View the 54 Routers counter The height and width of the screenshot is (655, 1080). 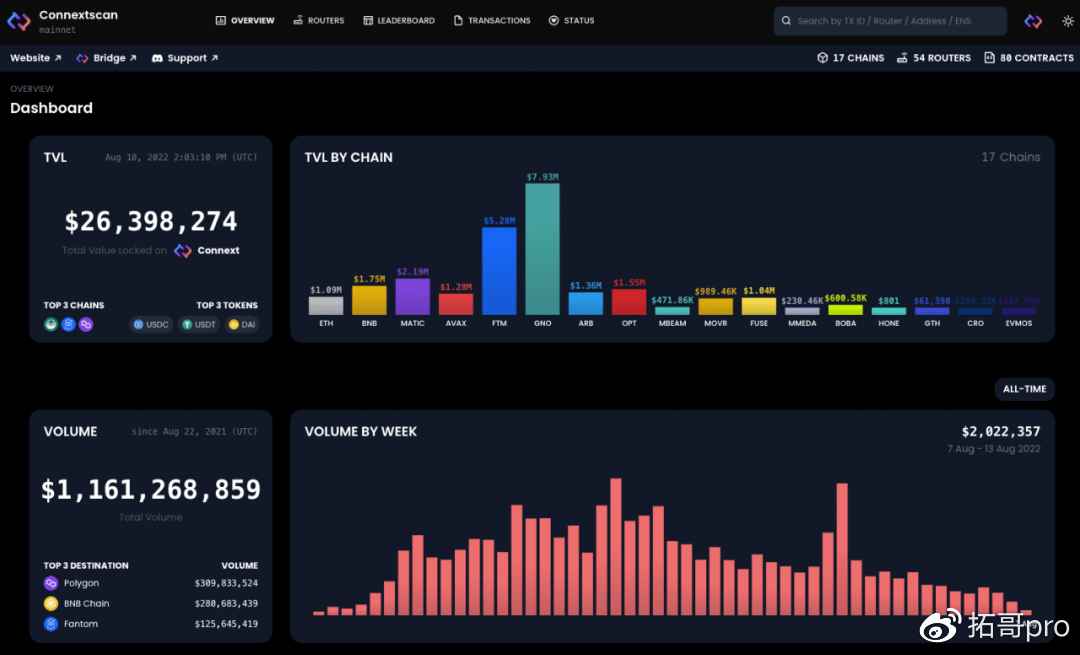pos(933,58)
